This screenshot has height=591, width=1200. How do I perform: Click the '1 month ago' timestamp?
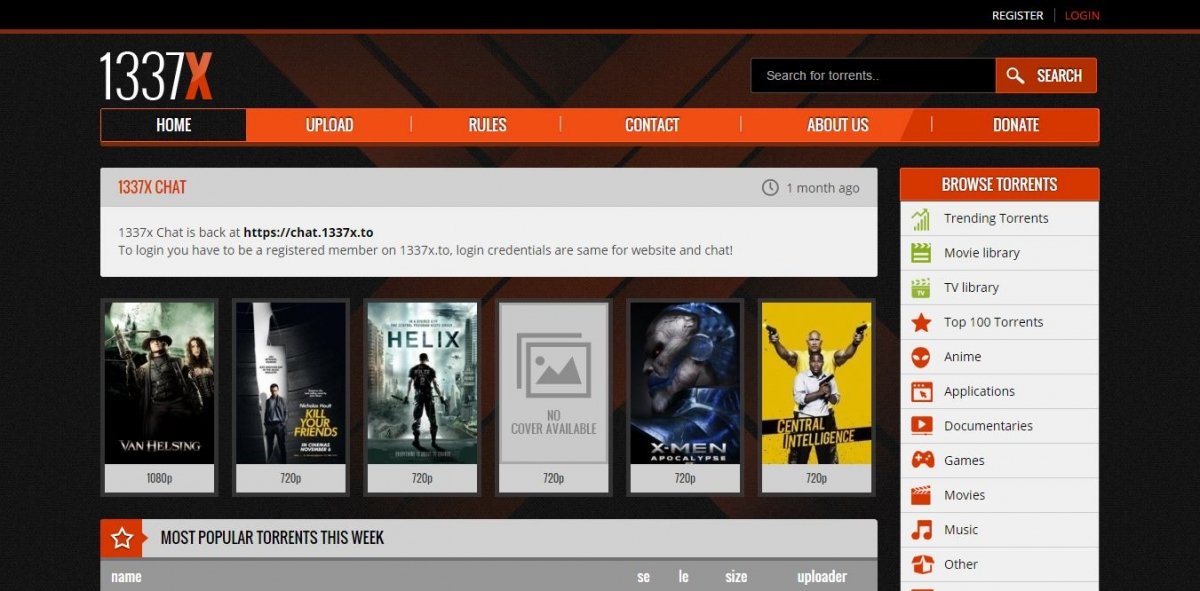pos(822,188)
